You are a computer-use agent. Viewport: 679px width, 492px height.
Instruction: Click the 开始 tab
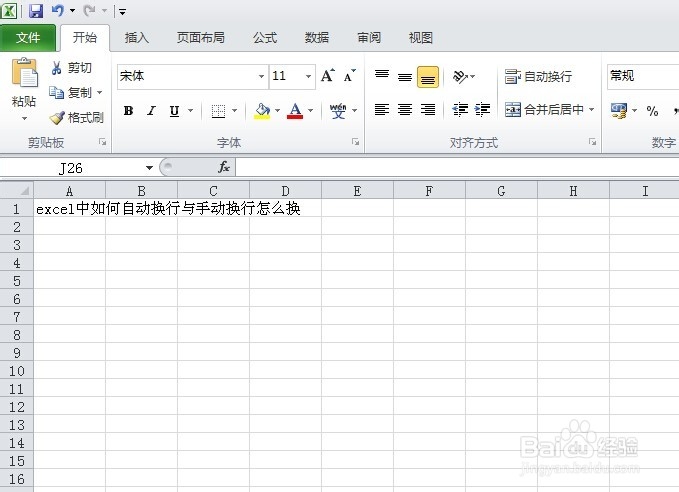tap(85, 38)
